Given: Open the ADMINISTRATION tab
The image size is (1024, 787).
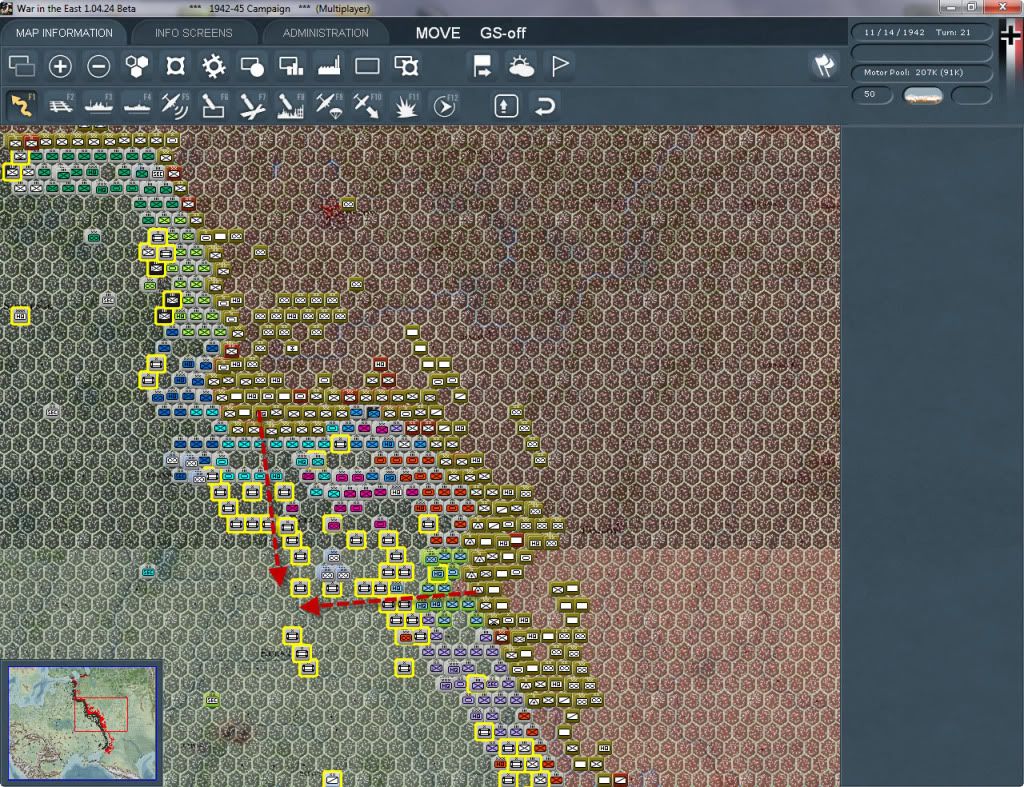Looking at the screenshot, I should coord(325,33).
